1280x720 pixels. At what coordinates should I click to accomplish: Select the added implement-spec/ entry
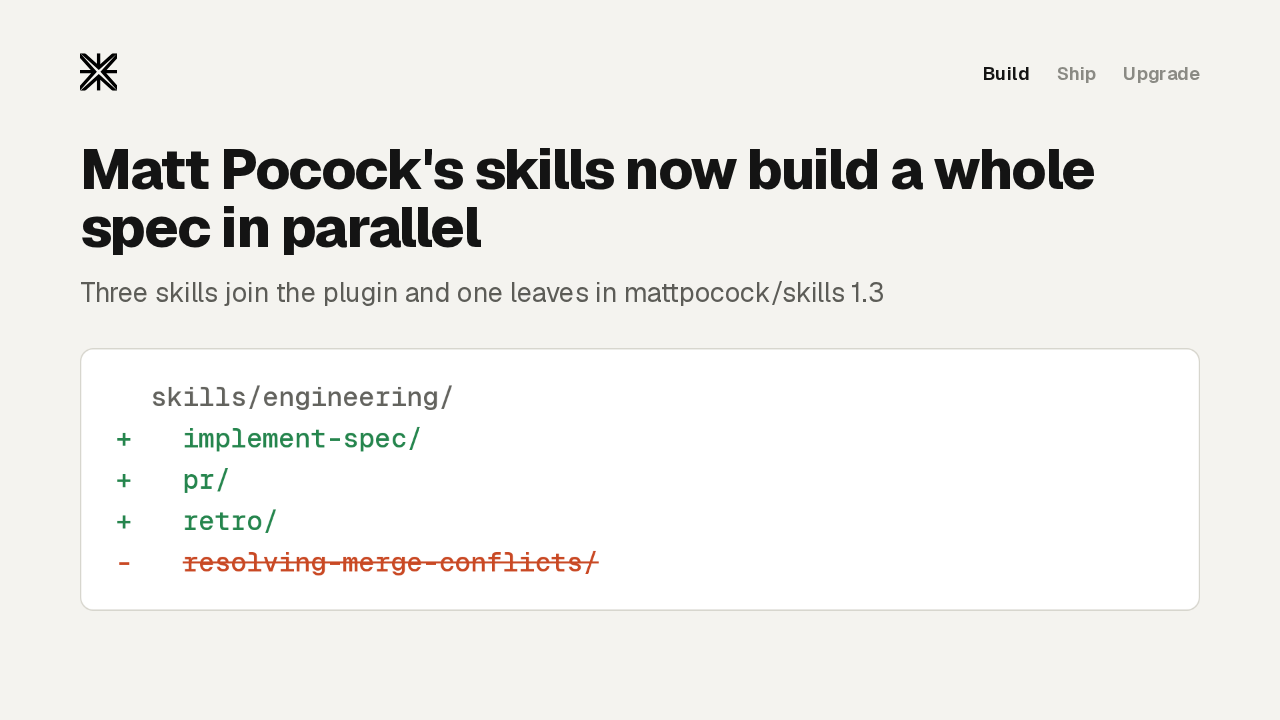302,439
